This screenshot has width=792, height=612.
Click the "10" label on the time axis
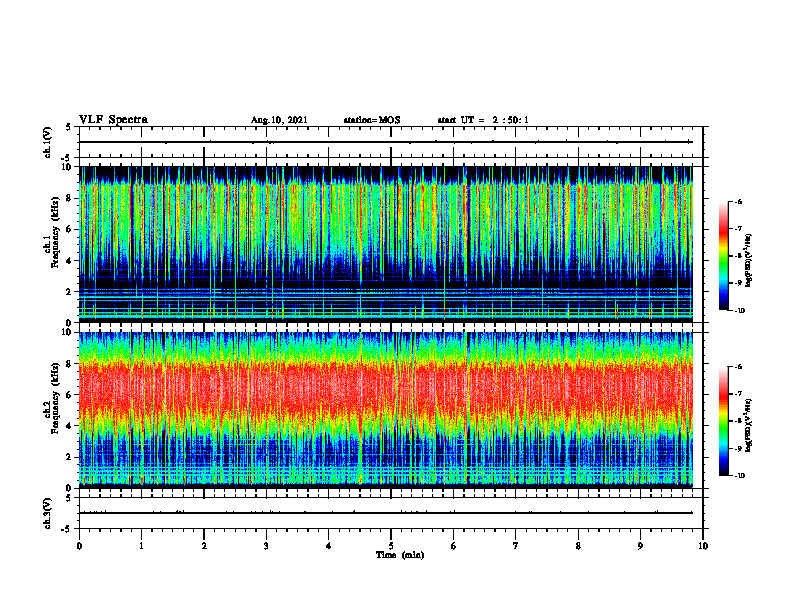pyautogui.click(x=703, y=546)
